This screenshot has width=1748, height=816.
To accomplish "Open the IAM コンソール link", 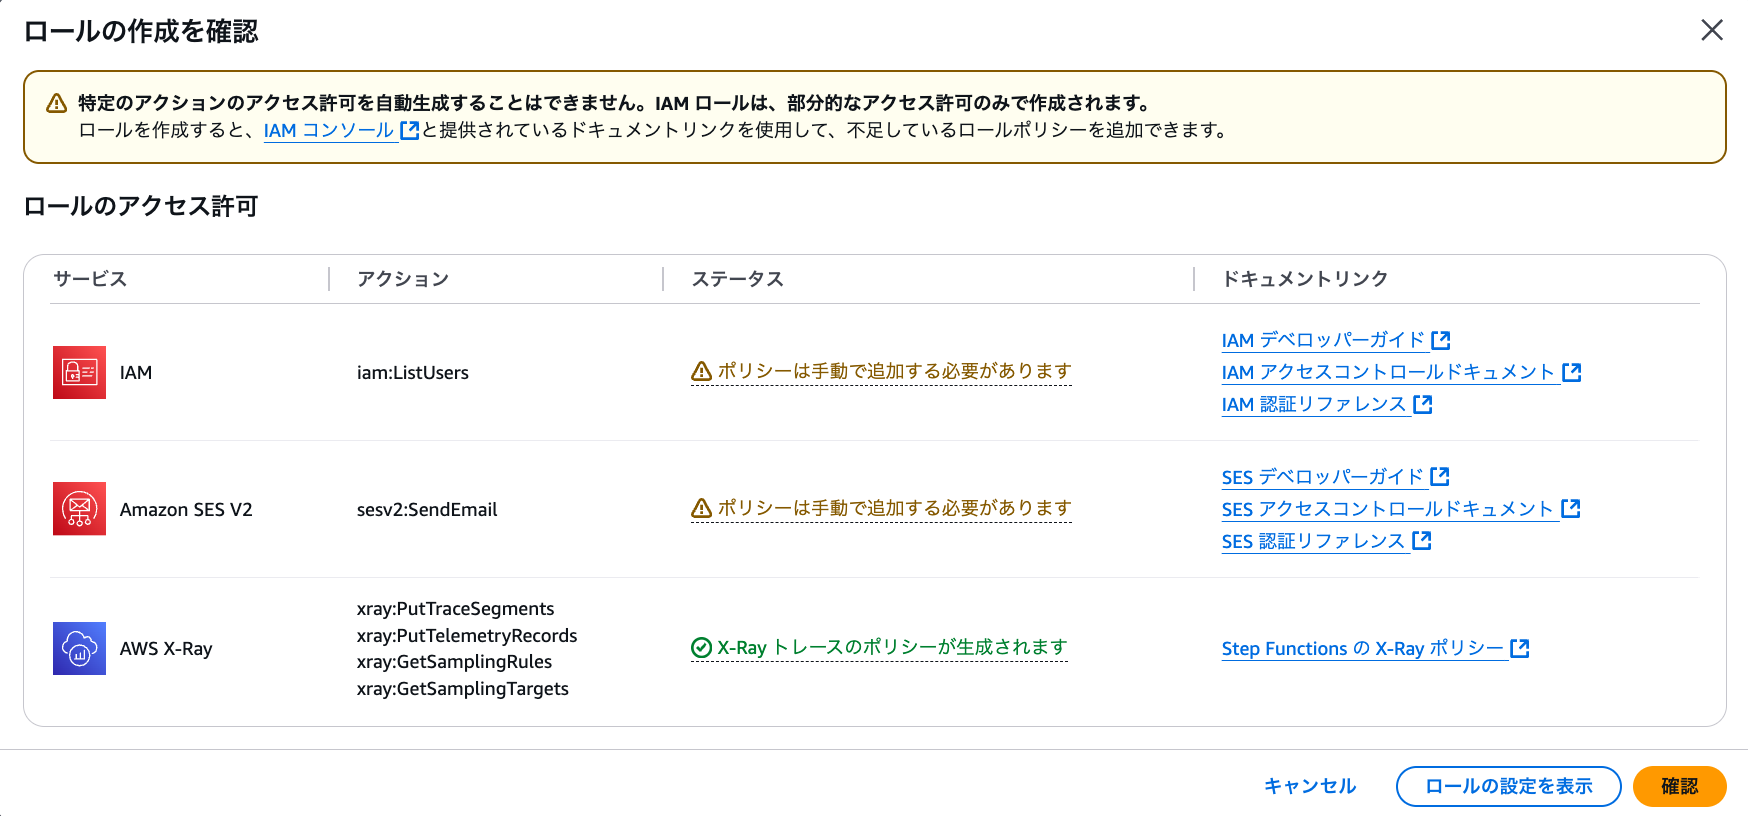I will click(x=329, y=130).
